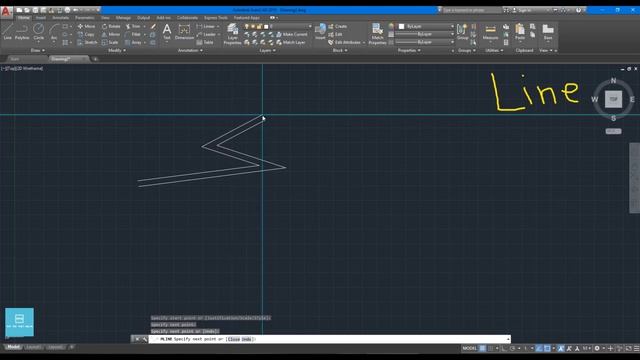
Task: Click the Copy tool
Action: point(86,34)
